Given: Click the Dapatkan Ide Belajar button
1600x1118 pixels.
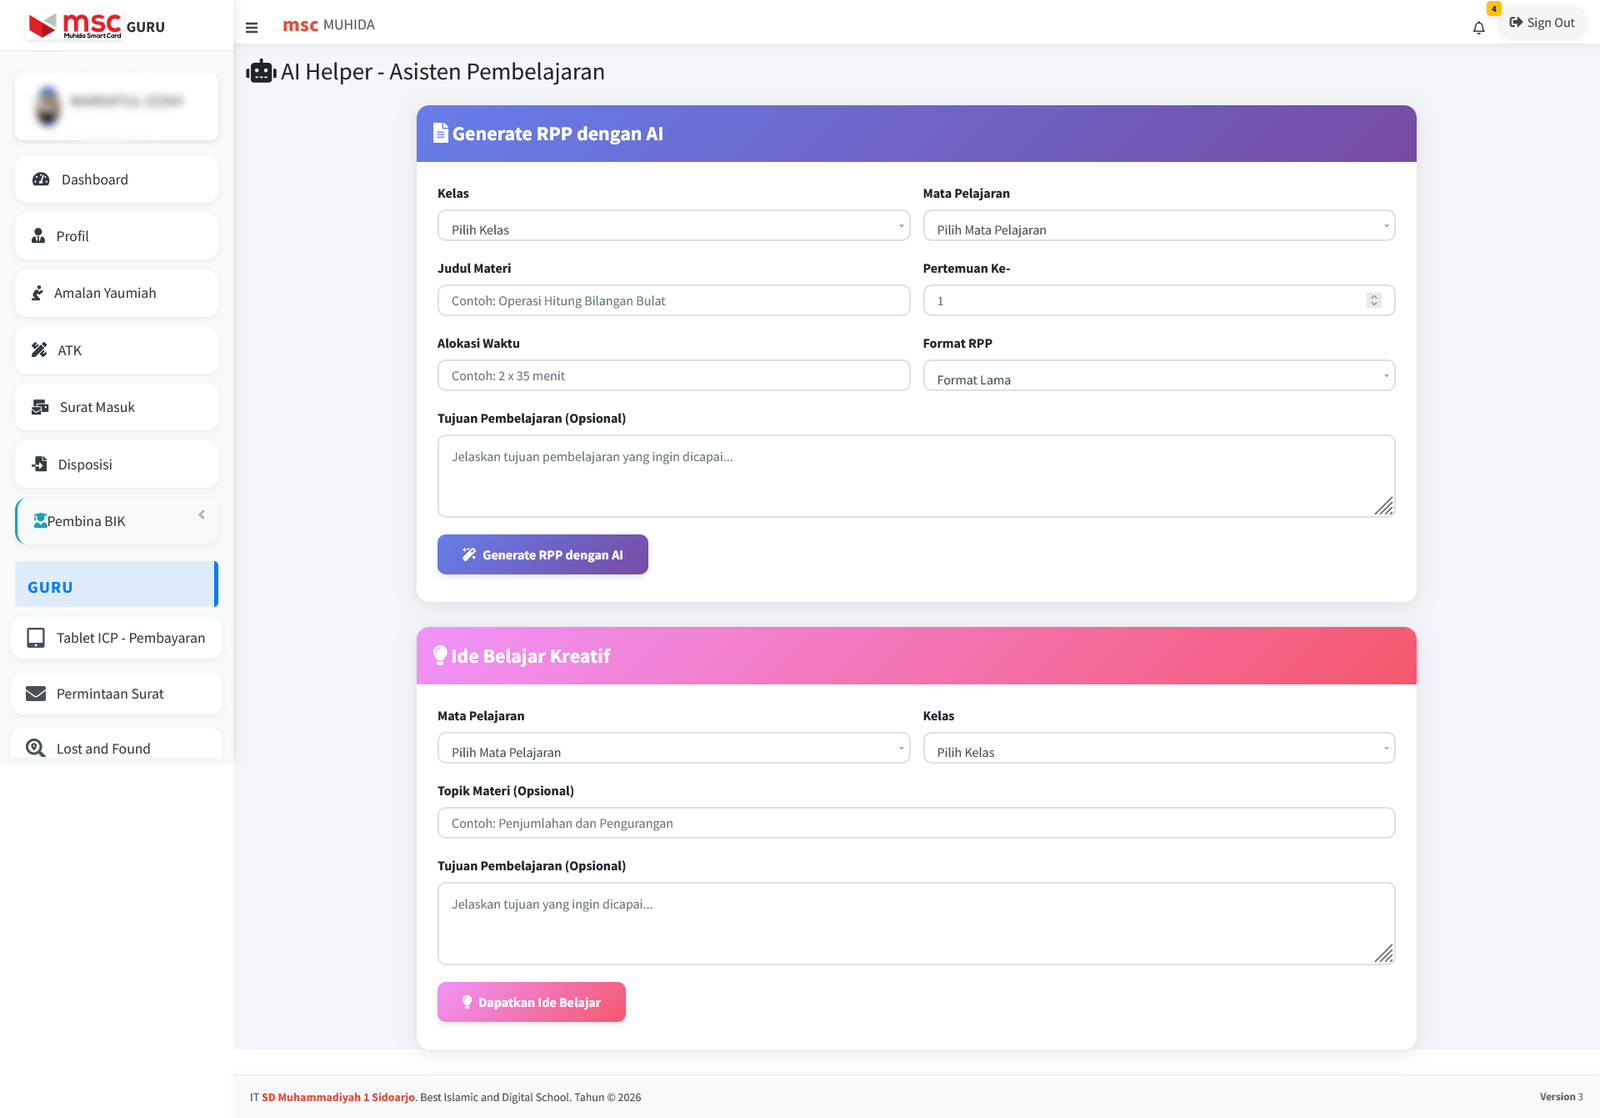Looking at the screenshot, I should click(531, 1002).
